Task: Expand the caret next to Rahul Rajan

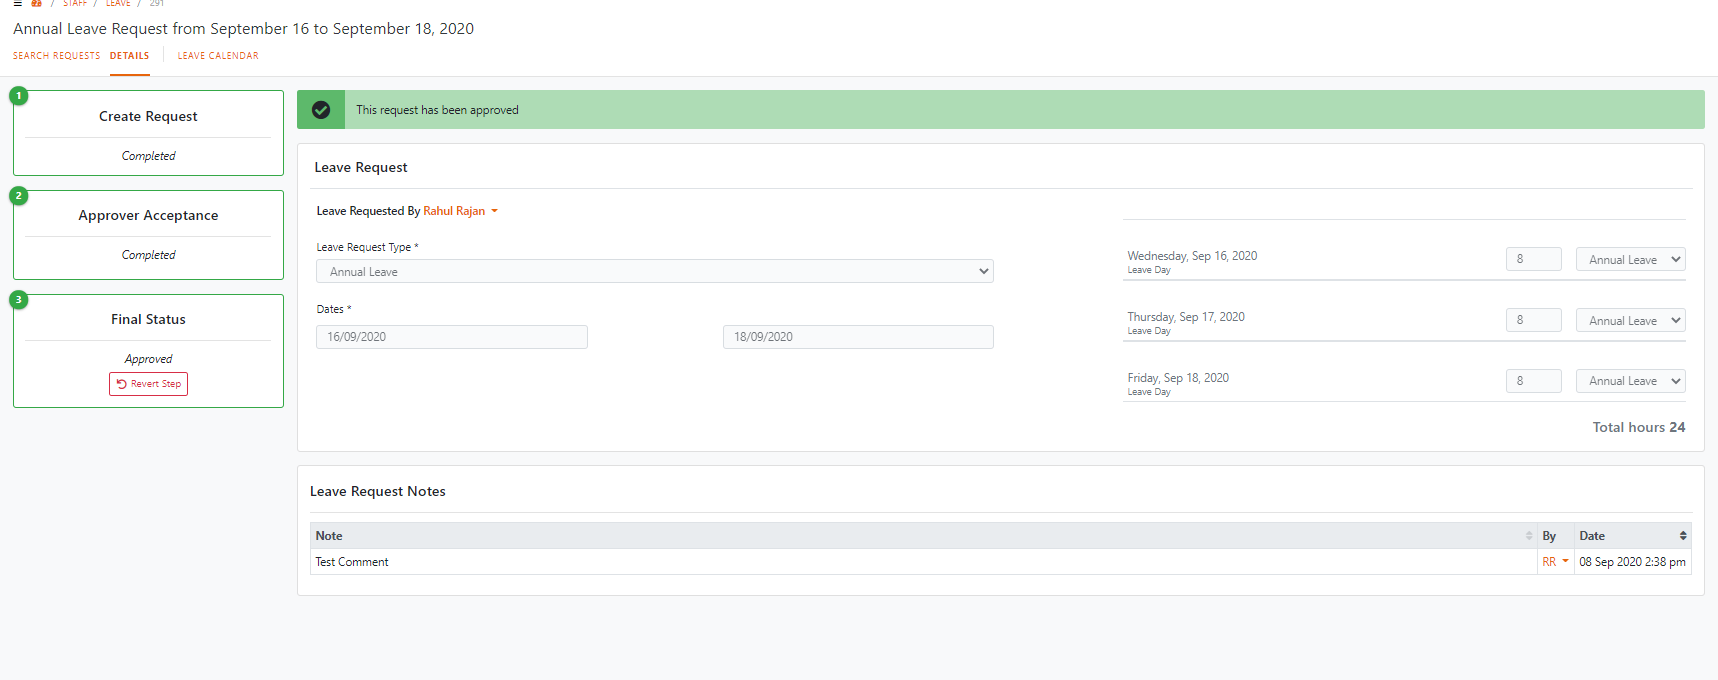Action: coord(494,211)
